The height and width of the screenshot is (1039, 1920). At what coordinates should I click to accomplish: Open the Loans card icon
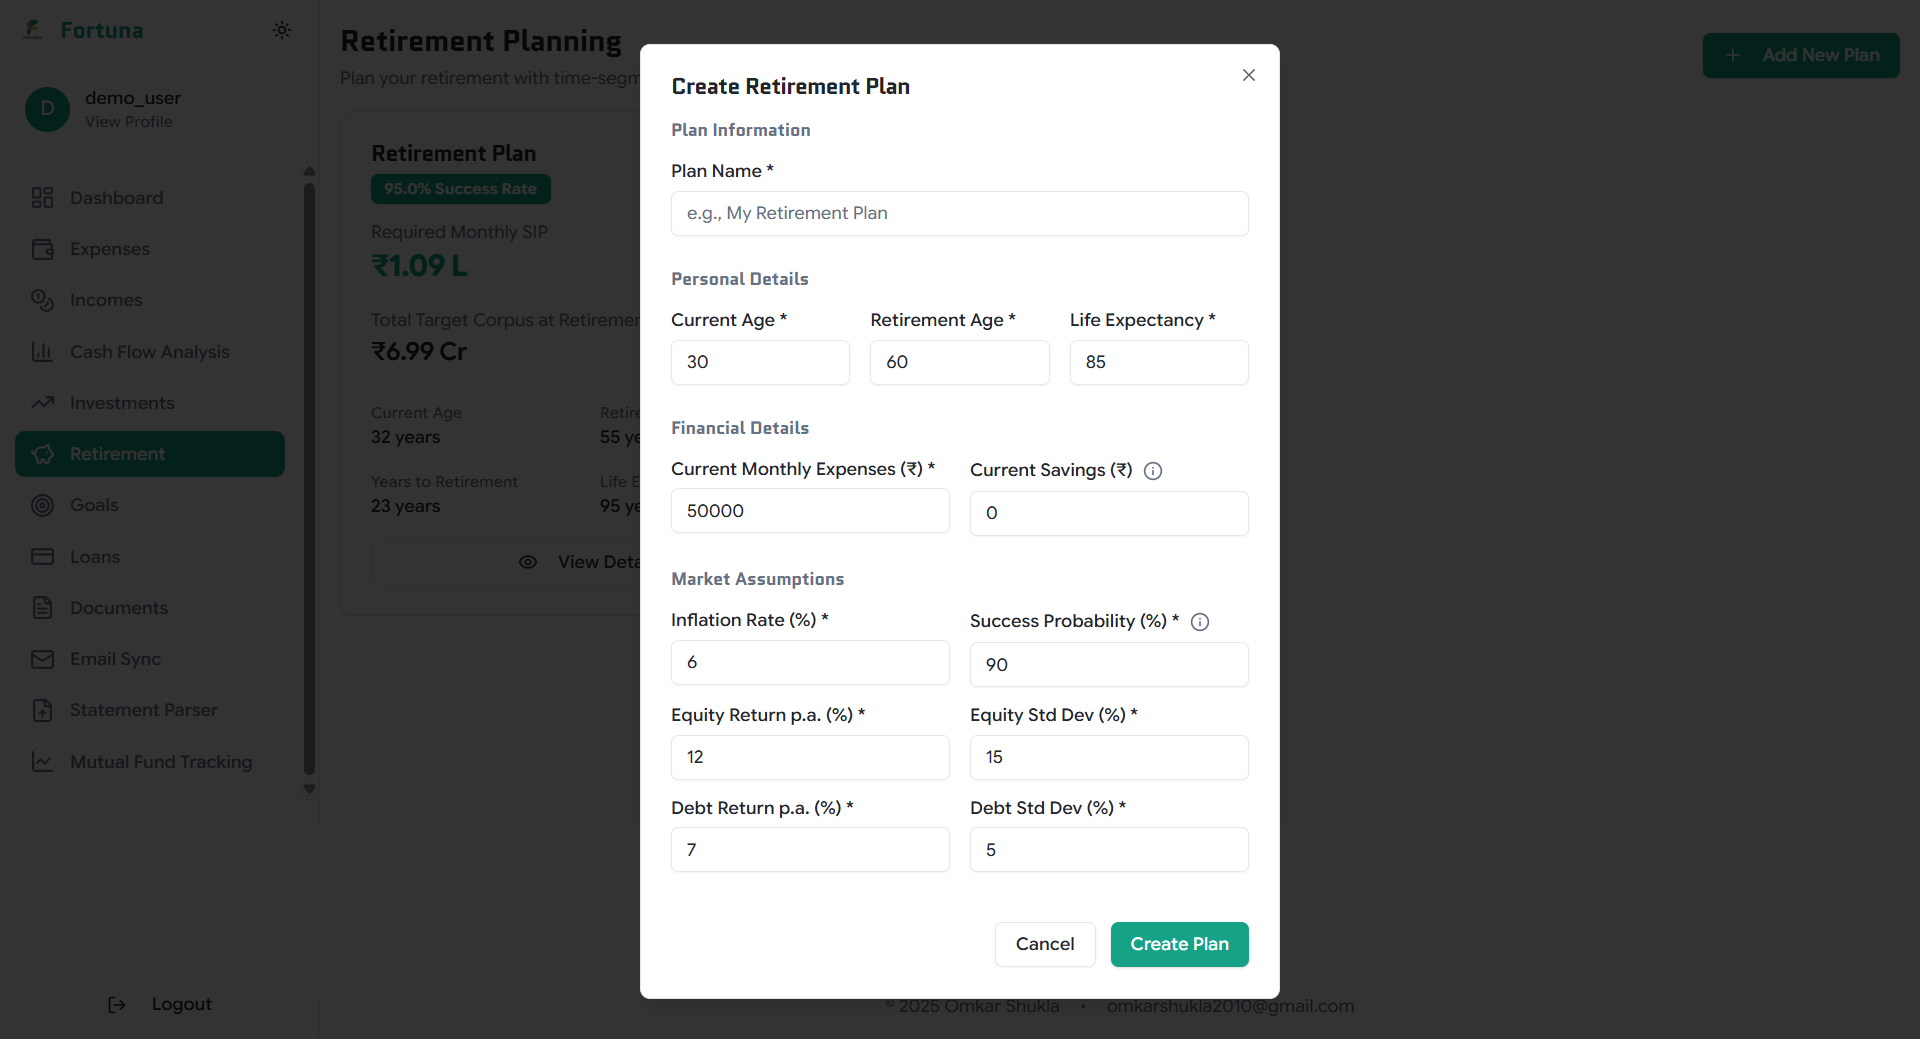(x=42, y=556)
